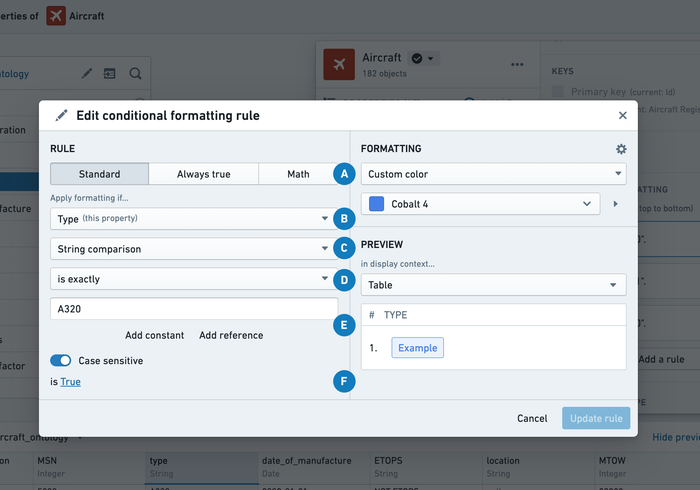Open the formatting settings gear

coord(621,149)
